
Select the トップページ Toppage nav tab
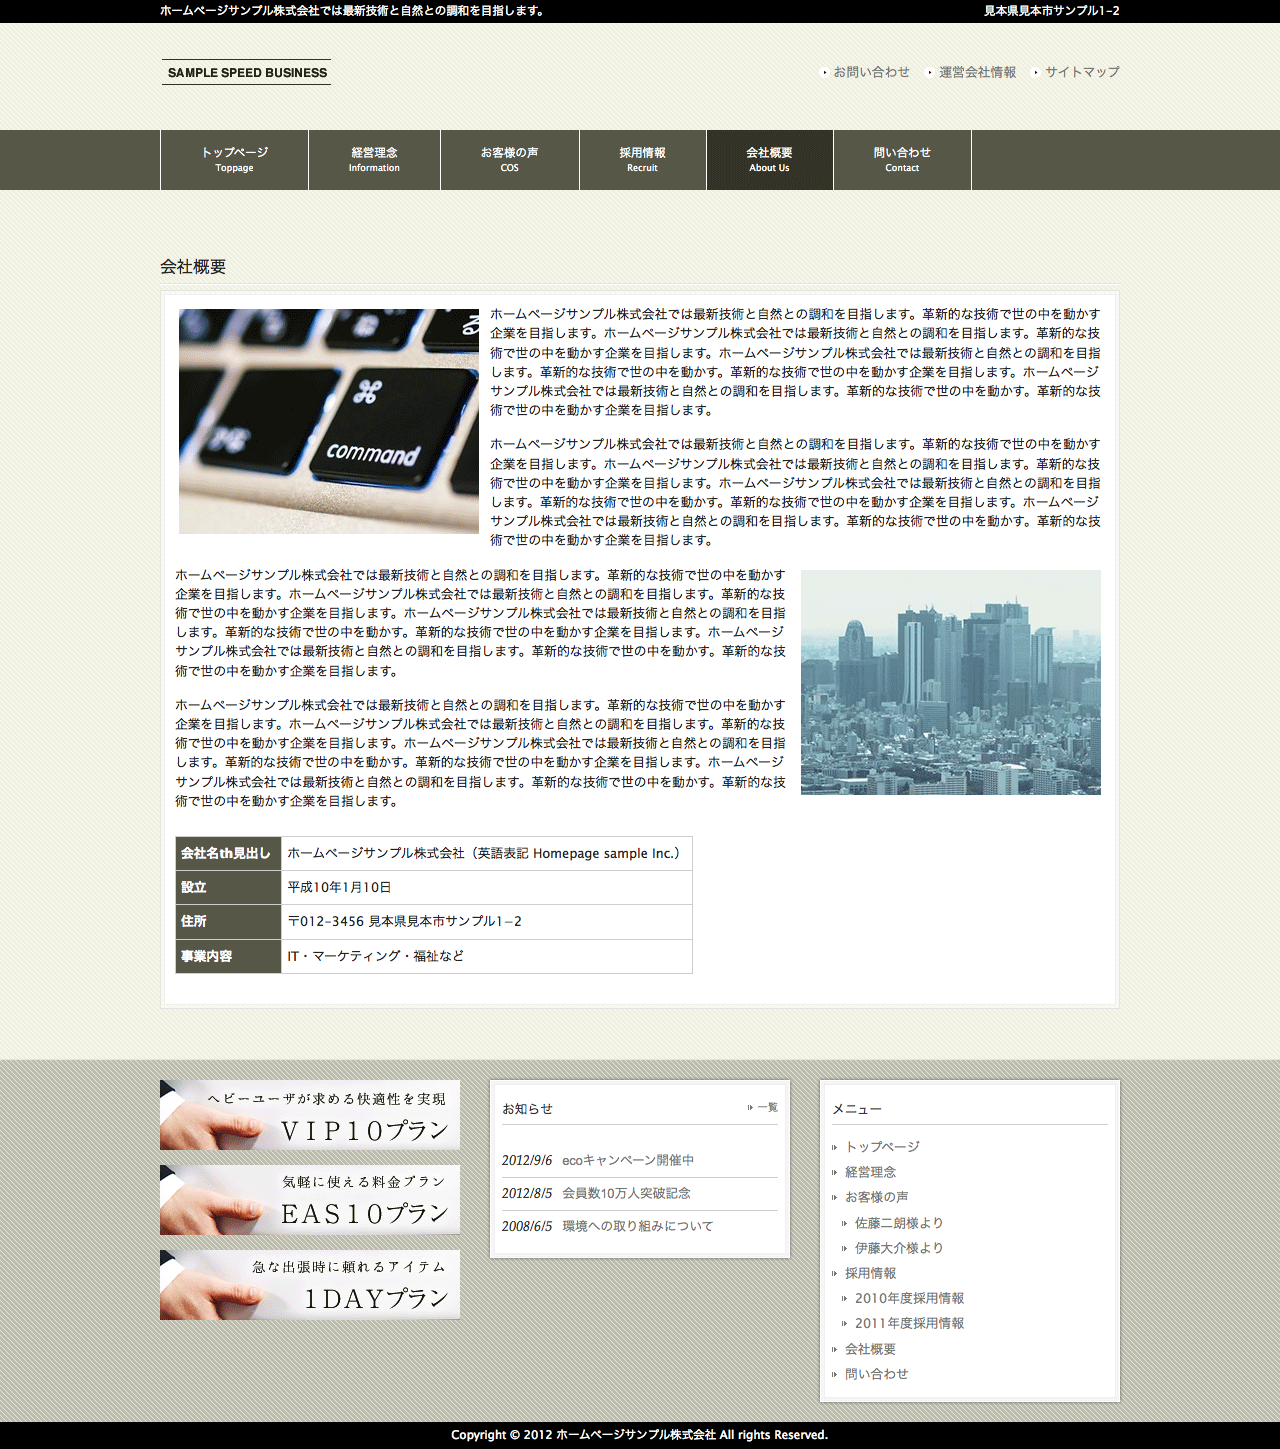point(235,160)
